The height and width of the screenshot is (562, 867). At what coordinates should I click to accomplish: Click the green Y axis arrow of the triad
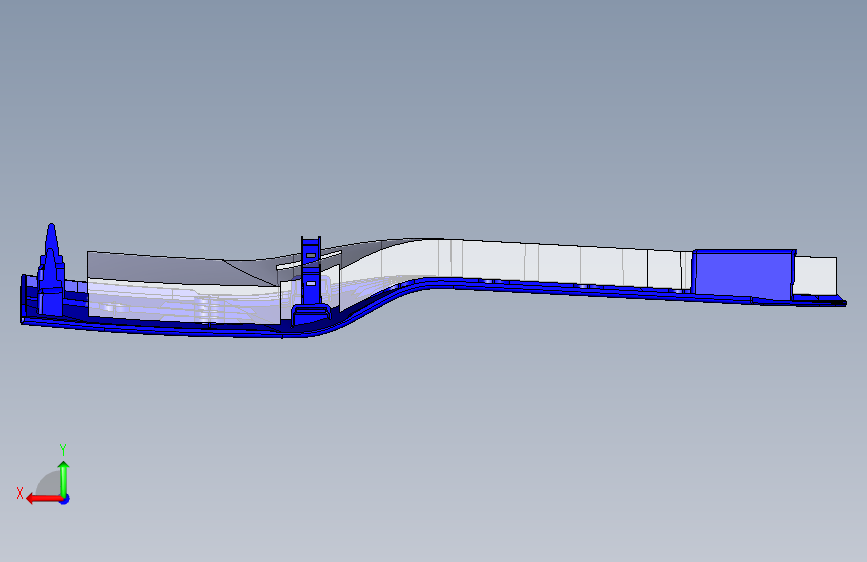click(x=64, y=478)
